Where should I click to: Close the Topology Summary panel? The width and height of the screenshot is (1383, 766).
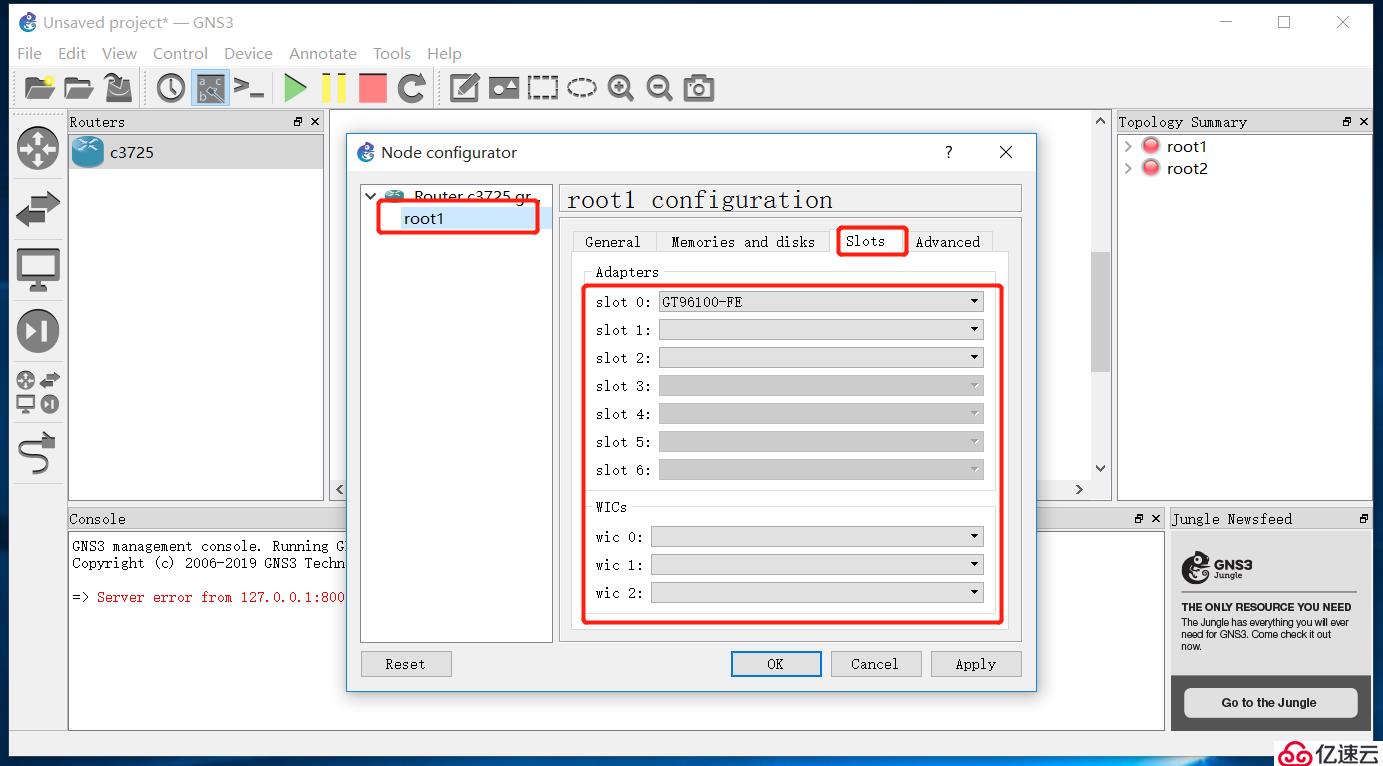(1364, 122)
